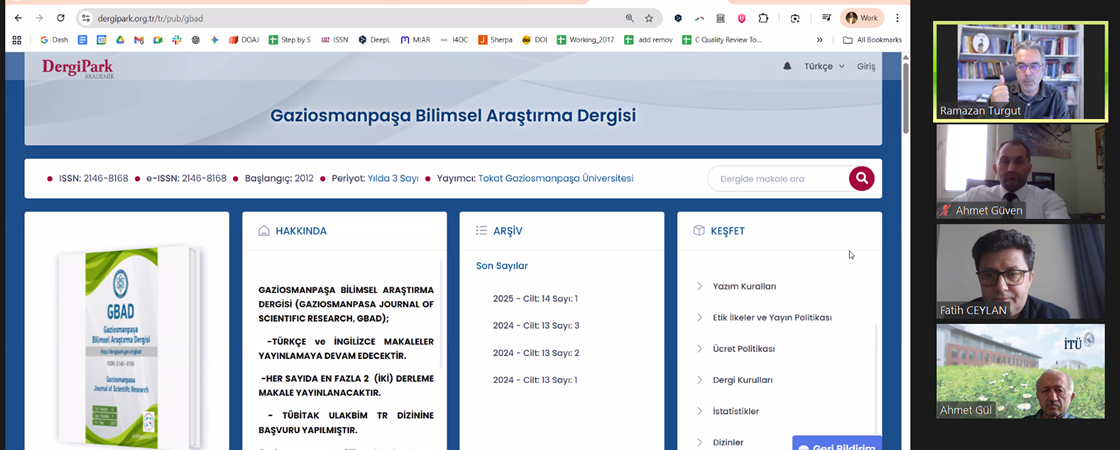Click the notification bell icon
Screen dimensions: 1120x450
(787, 66)
